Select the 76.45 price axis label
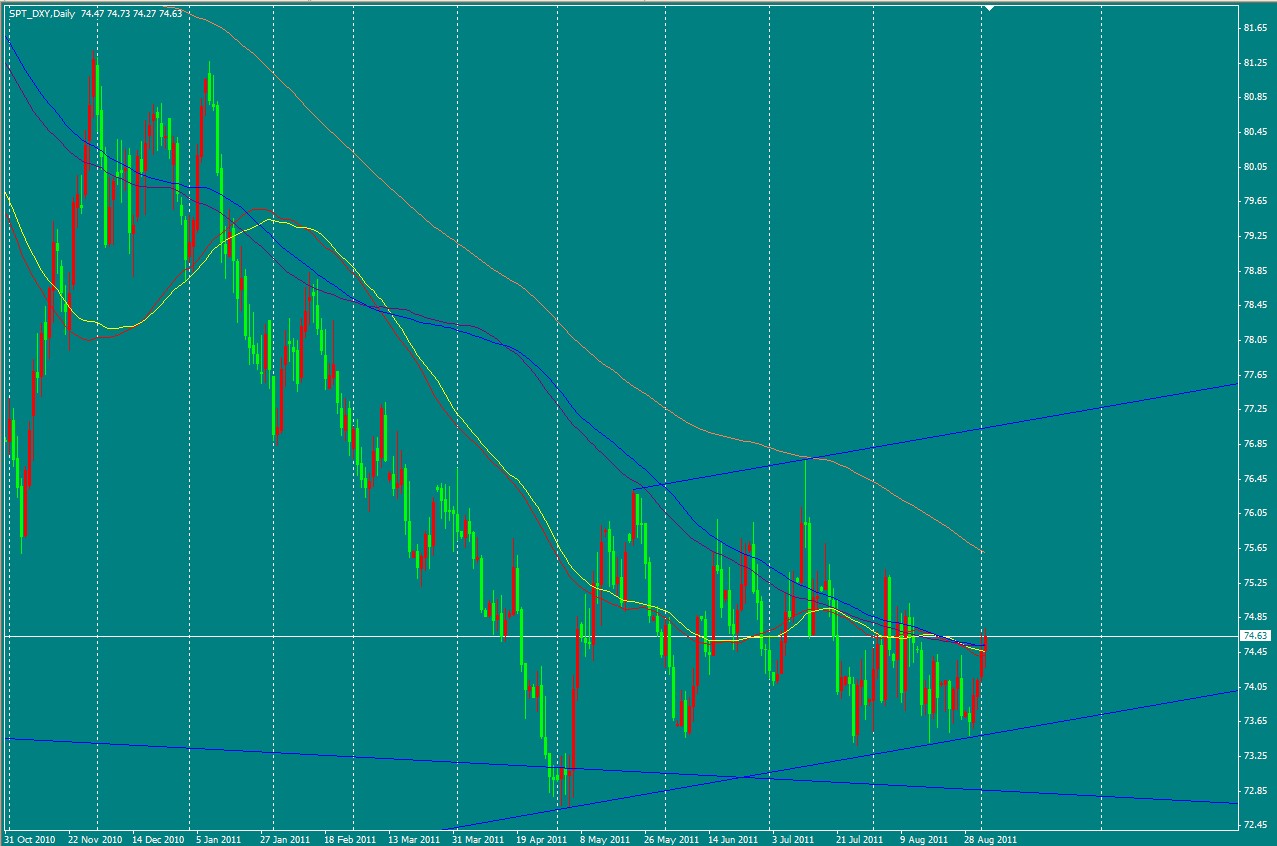1277x846 pixels. [x=1255, y=479]
